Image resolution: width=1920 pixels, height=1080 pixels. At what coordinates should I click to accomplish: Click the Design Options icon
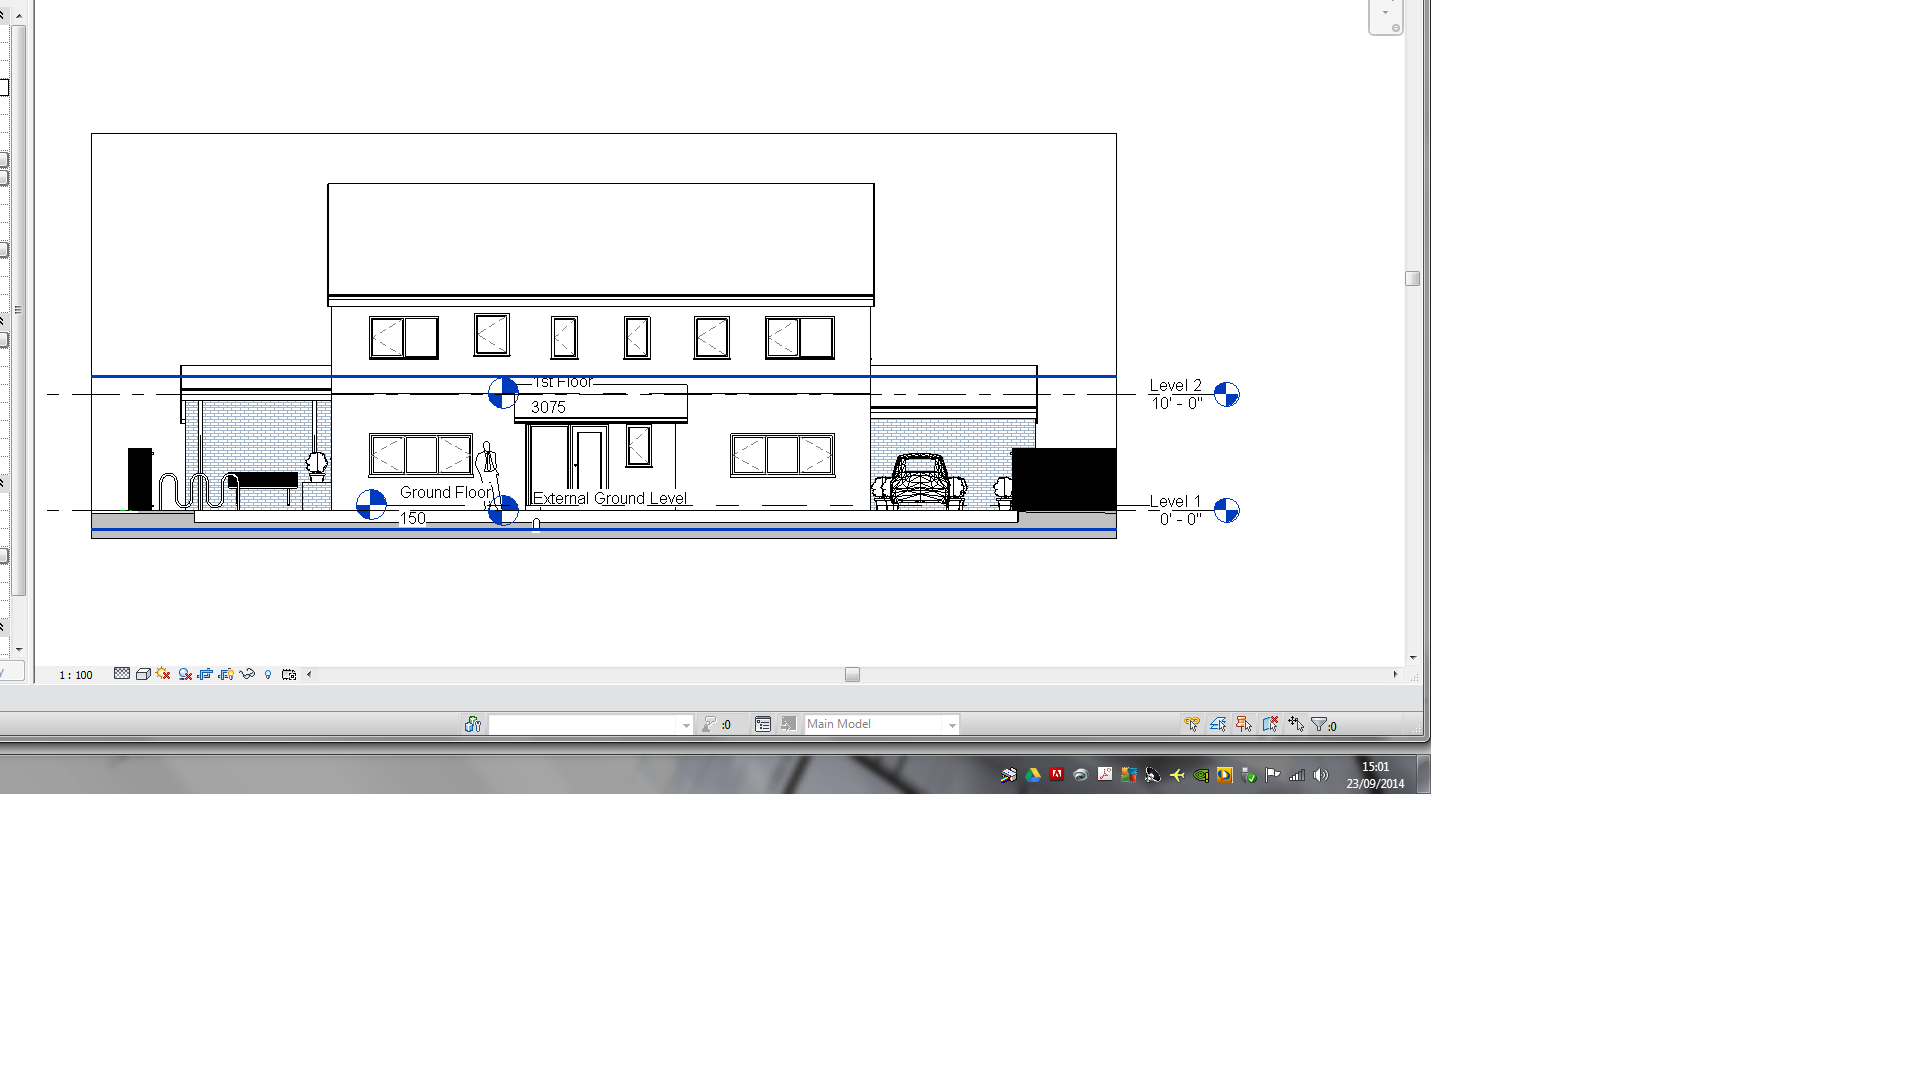[x=763, y=724]
